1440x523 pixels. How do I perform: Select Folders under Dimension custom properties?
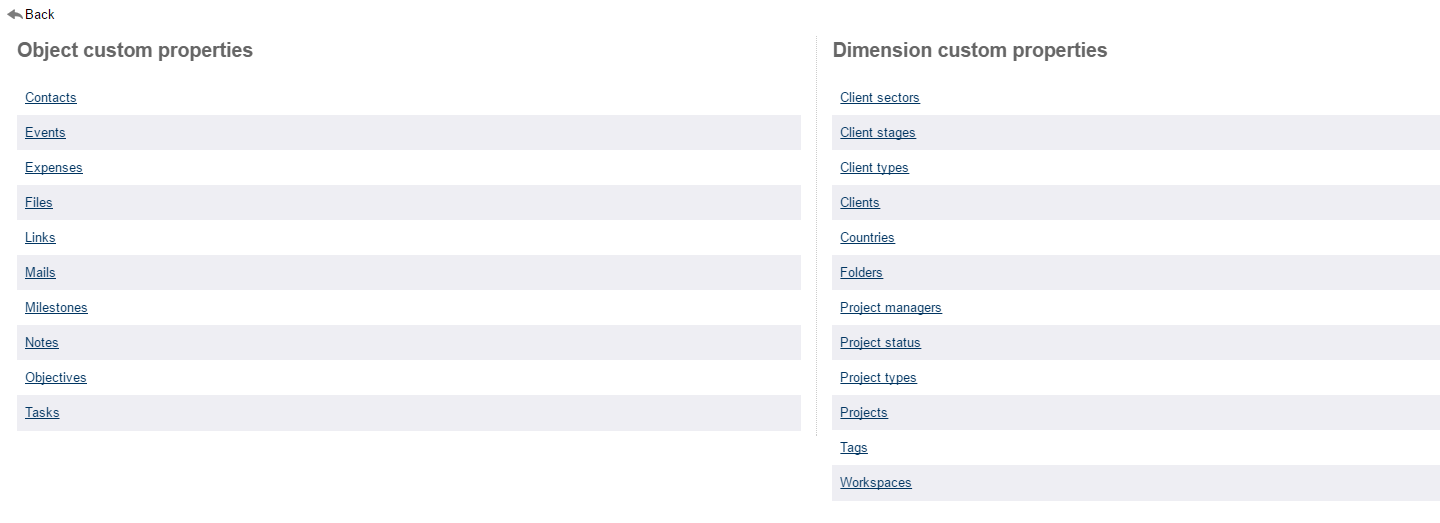[861, 273]
